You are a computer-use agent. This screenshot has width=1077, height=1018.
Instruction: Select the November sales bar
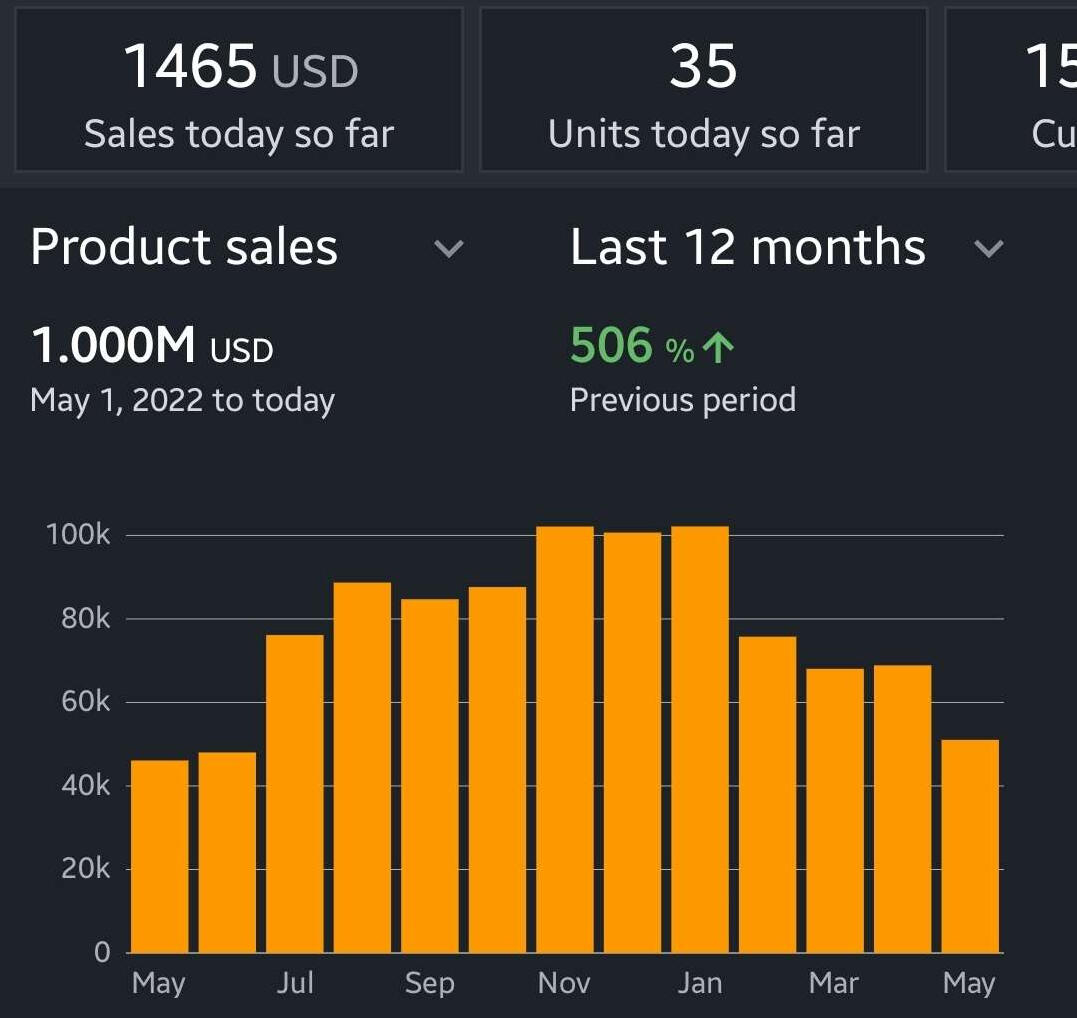tap(565, 739)
